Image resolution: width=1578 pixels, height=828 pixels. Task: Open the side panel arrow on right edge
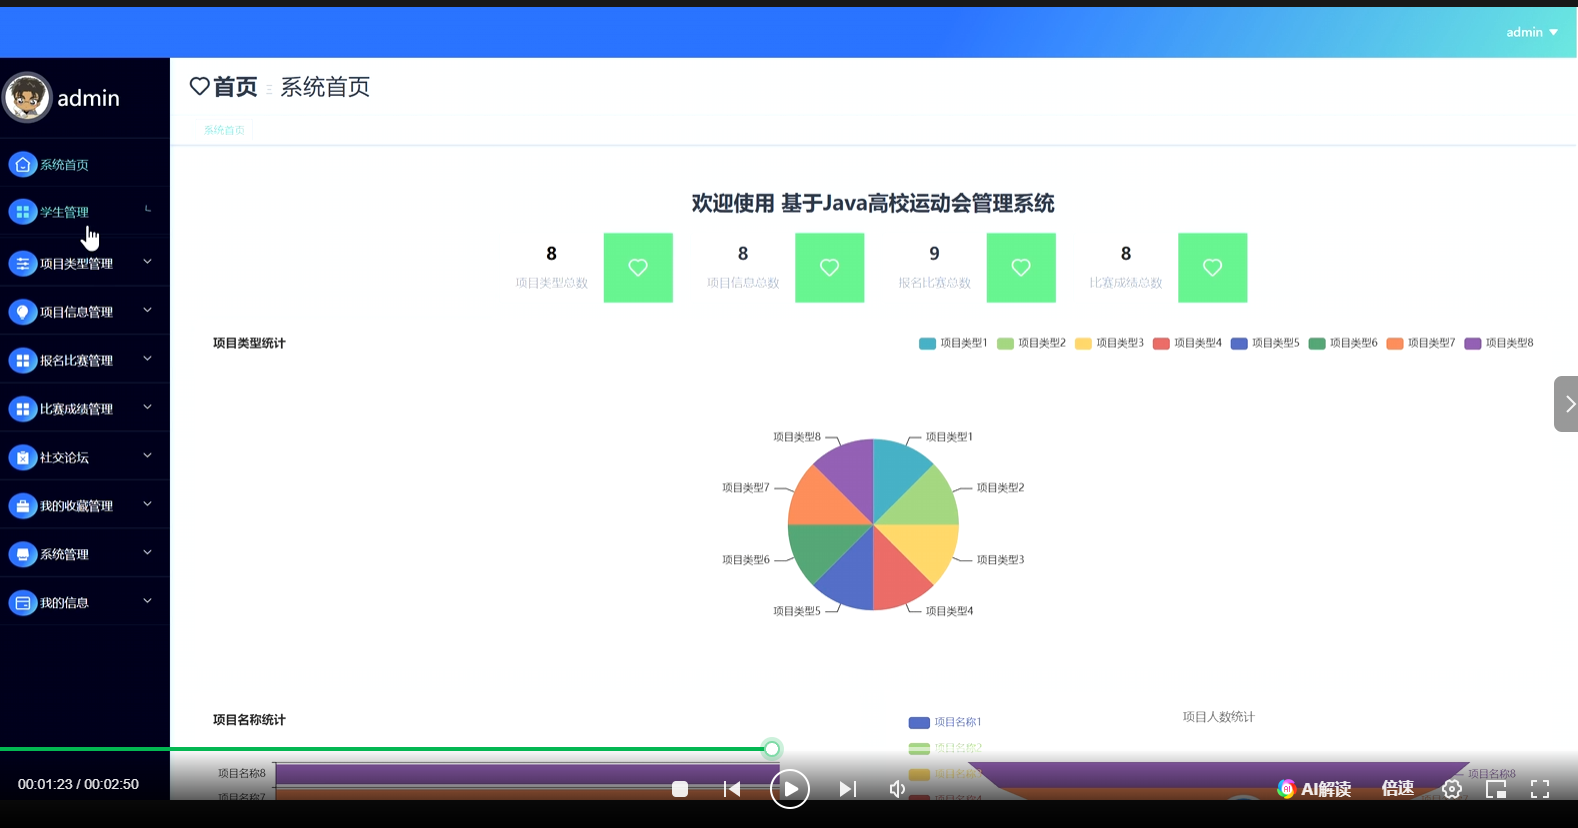(1567, 404)
